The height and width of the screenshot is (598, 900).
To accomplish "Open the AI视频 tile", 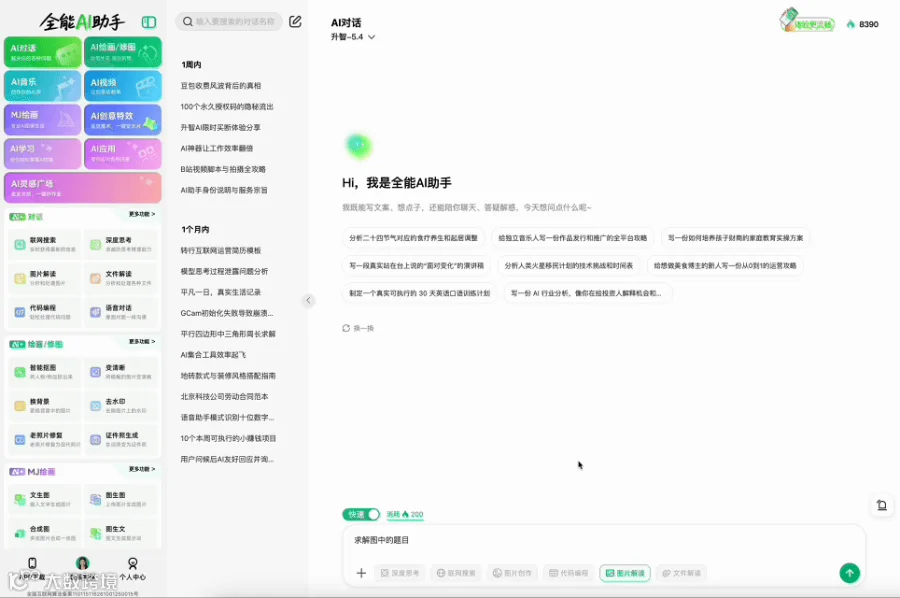I will point(123,86).
